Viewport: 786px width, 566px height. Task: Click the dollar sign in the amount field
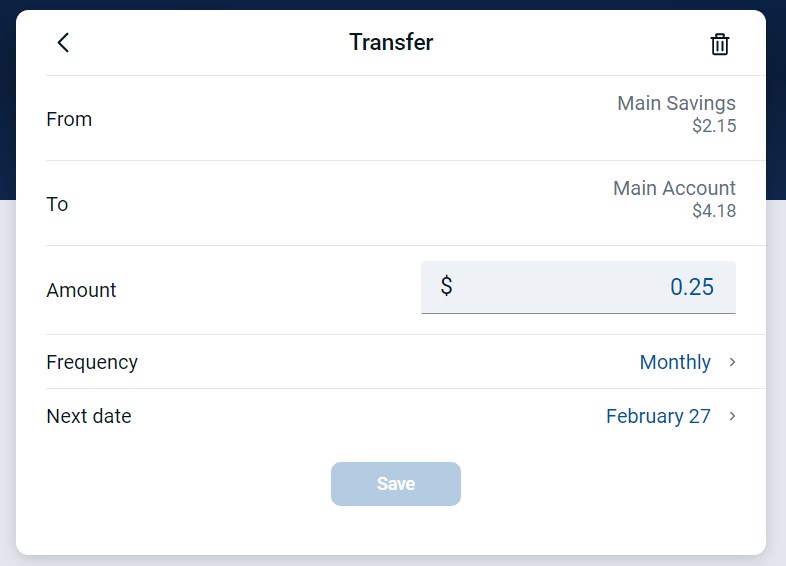coord(446,286)
